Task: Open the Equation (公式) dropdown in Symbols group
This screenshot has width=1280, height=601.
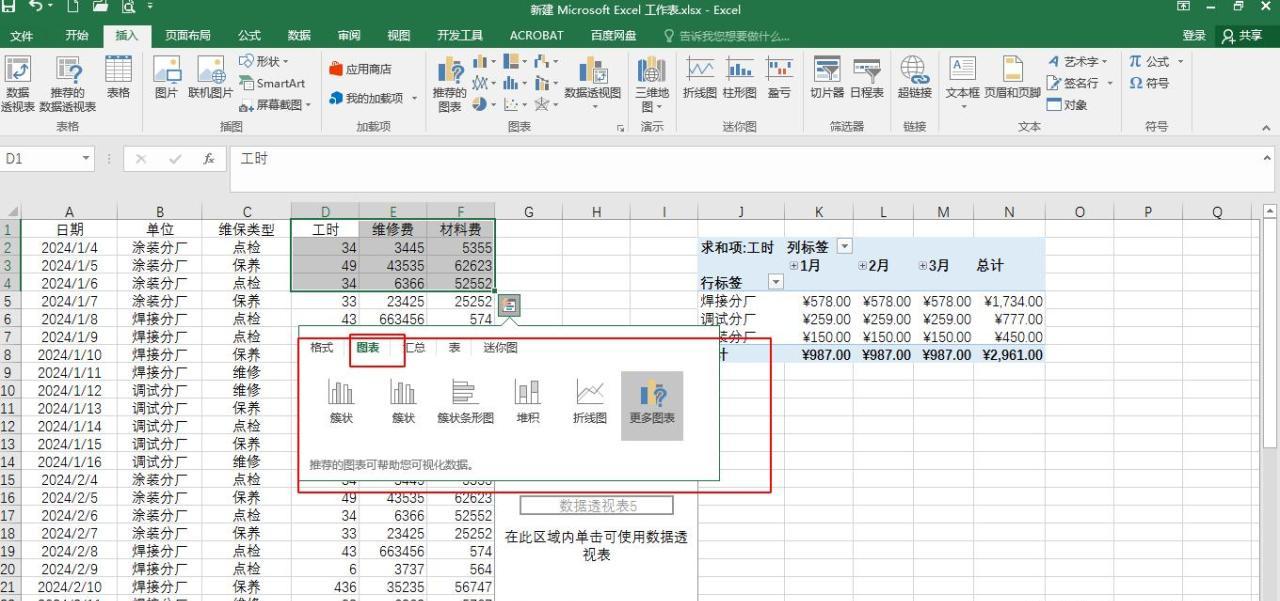Action: coord(1156,61)
